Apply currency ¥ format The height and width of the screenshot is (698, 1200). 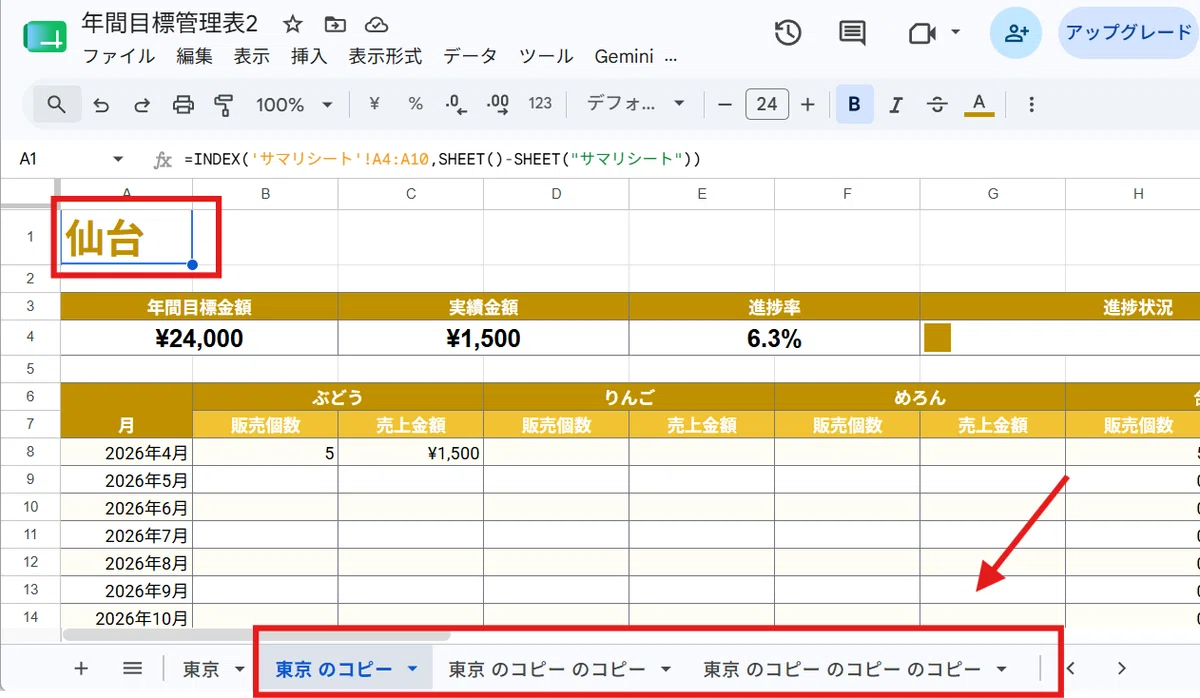(374, 104)
